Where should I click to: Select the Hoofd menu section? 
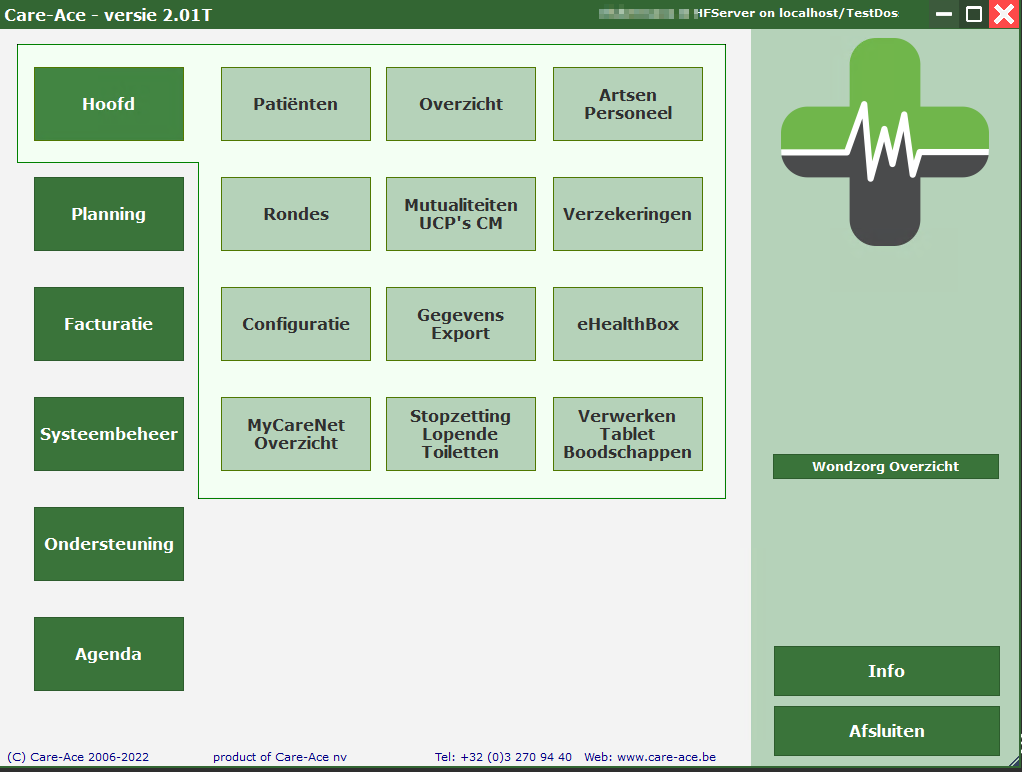[109, 104]
